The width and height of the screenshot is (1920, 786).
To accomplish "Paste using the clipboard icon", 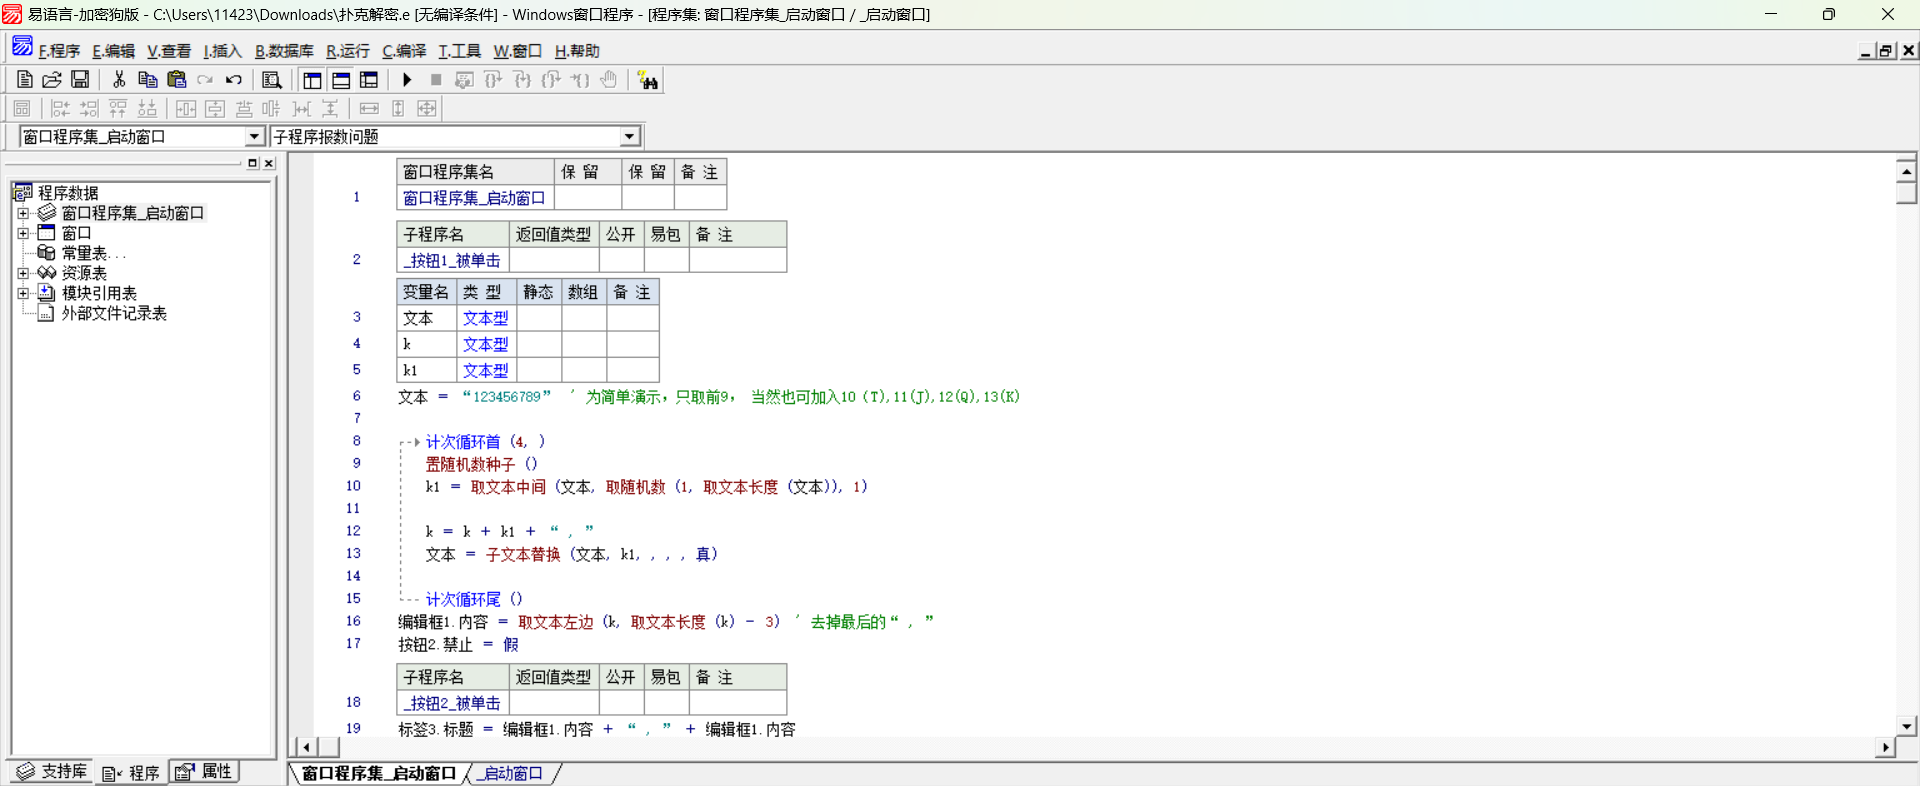I will click(177, 80).
